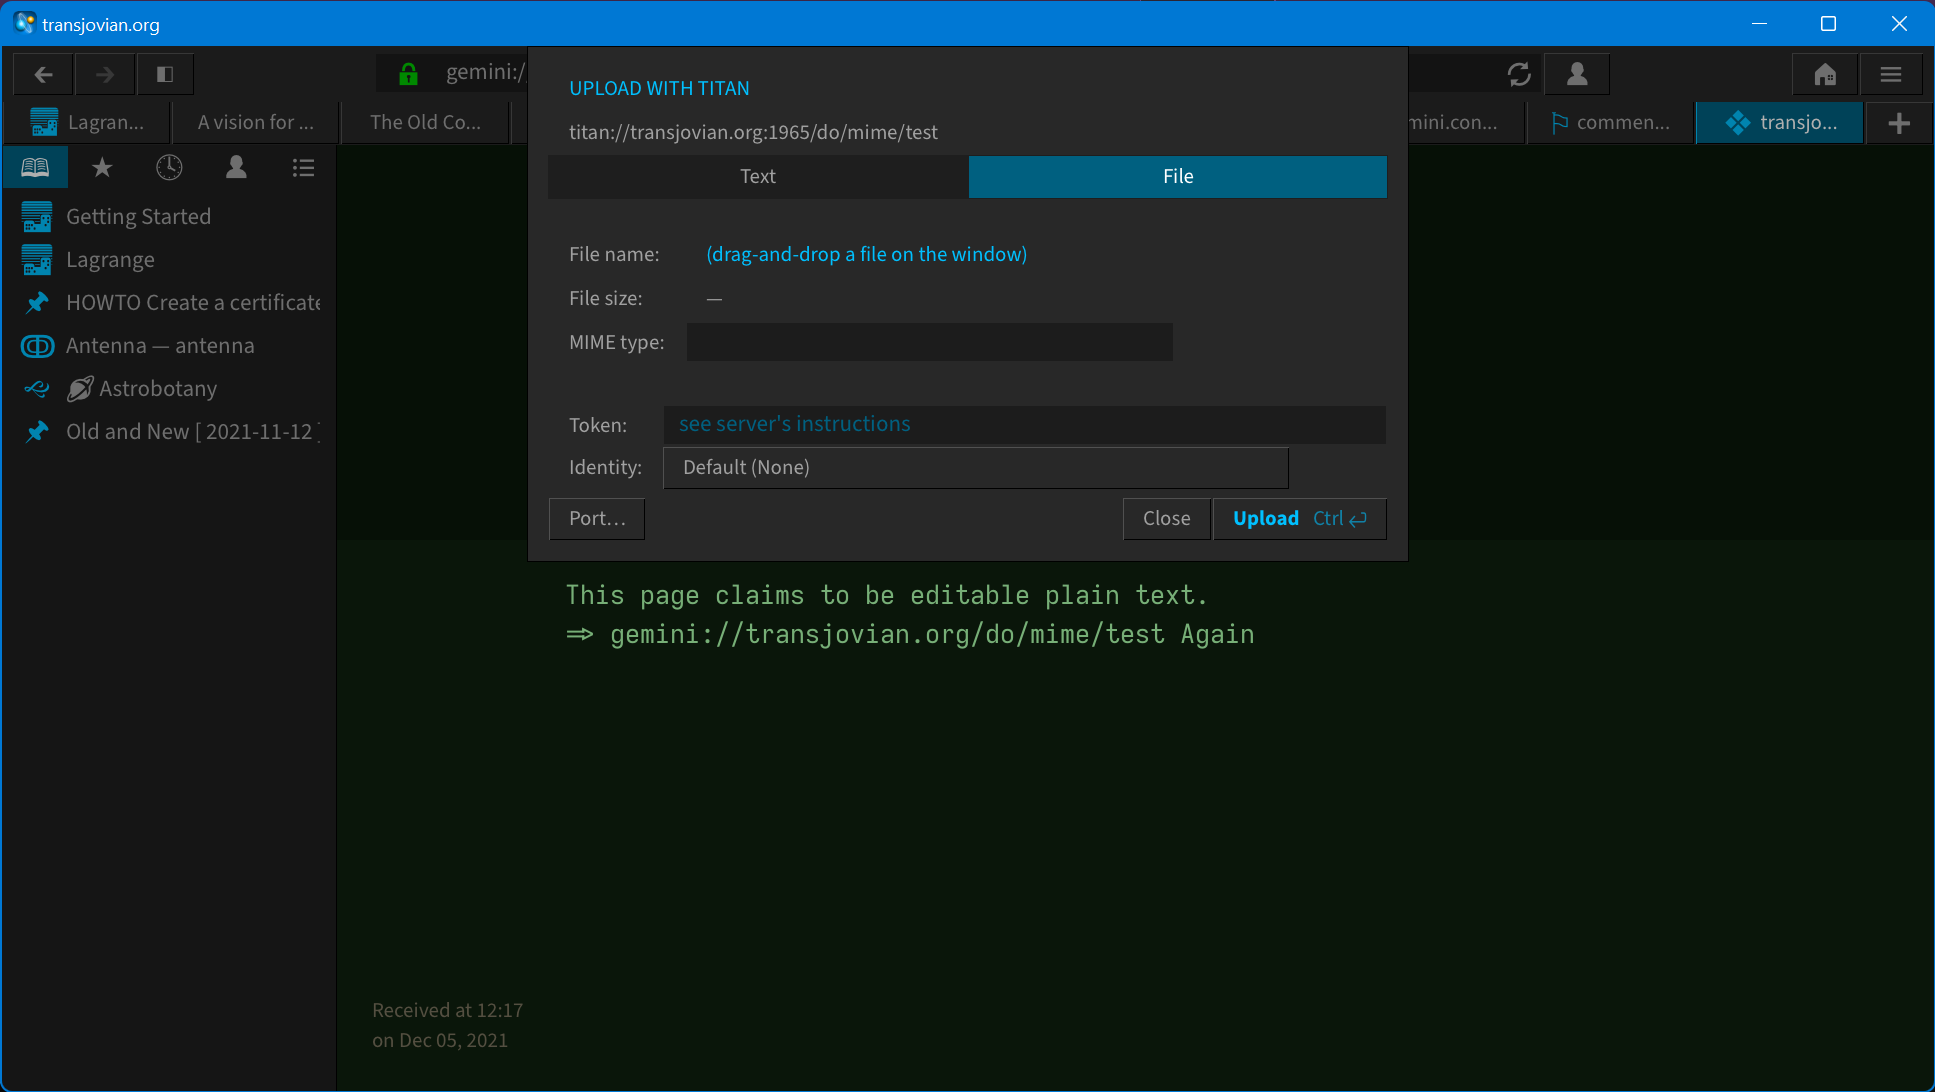
Task: Click the back navigation arrow
Action: point(43,74)
